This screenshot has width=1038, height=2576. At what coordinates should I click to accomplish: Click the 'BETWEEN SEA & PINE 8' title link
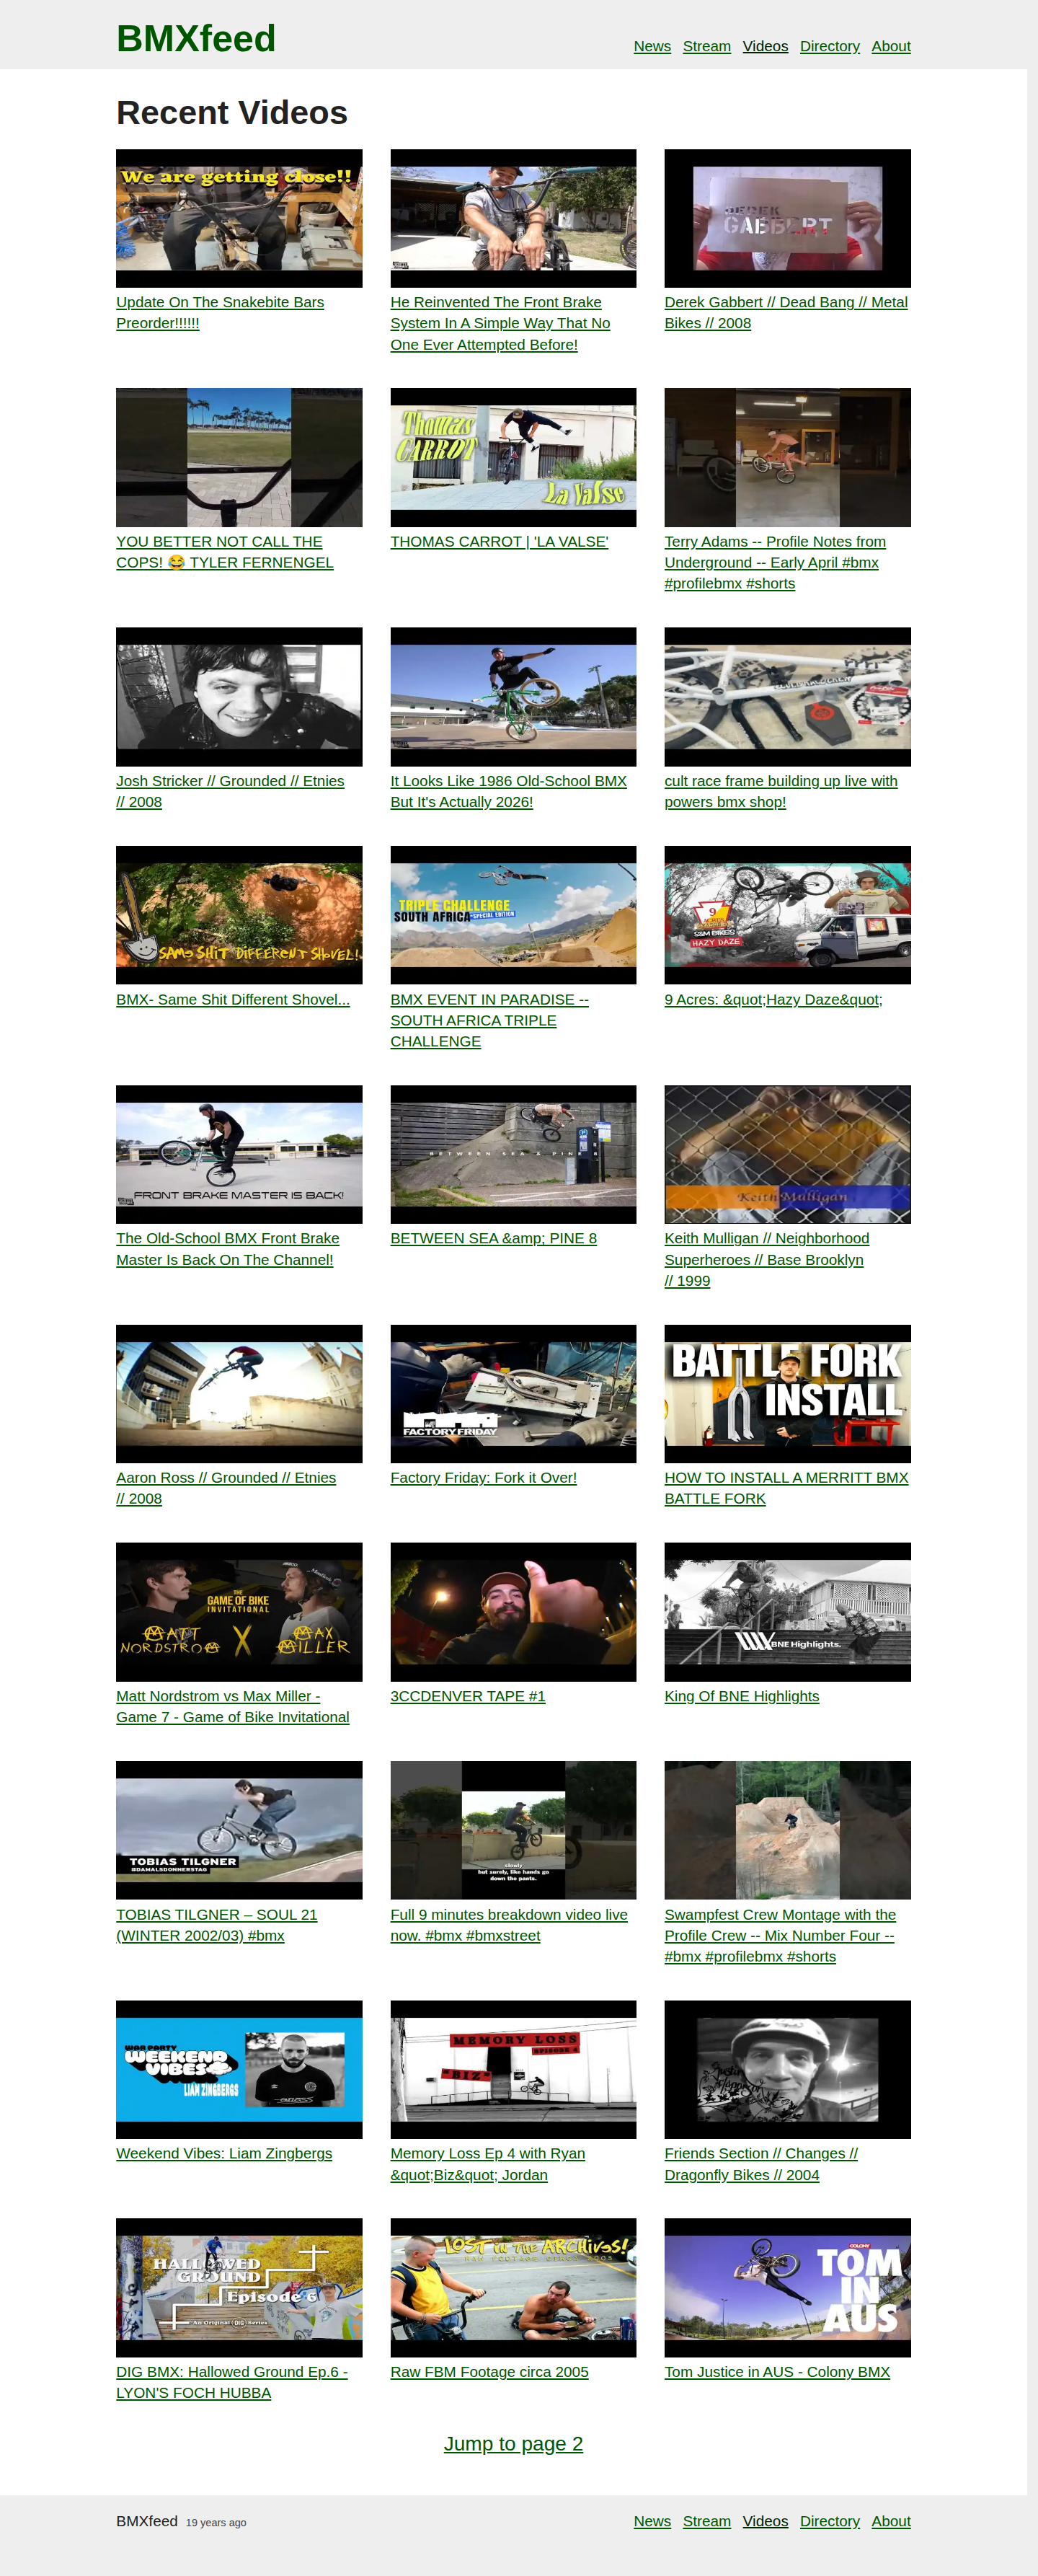pyautogui.click(x=493, y=1238)
